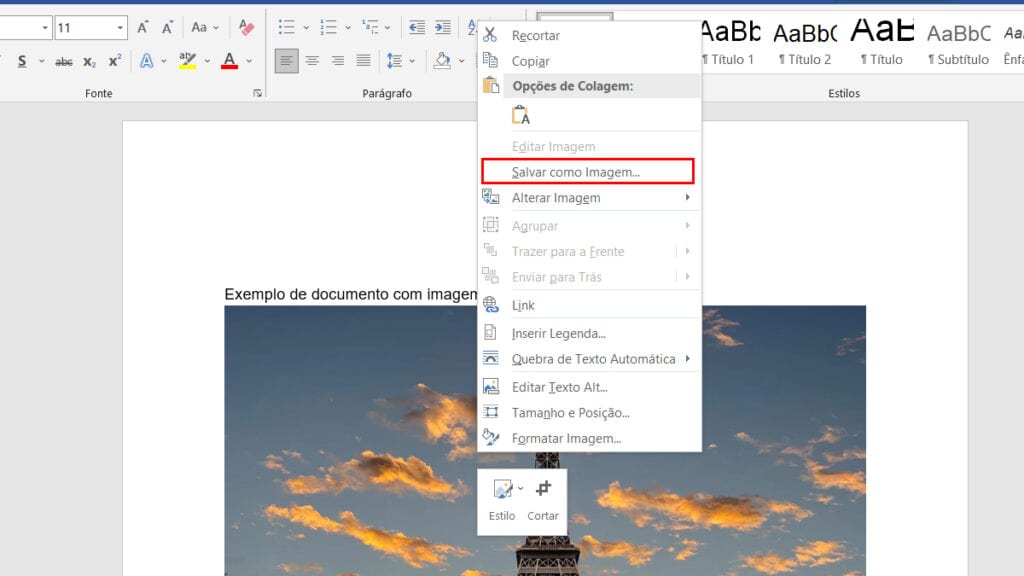
Task: Insert multilevel list
Action: point(370,27)
